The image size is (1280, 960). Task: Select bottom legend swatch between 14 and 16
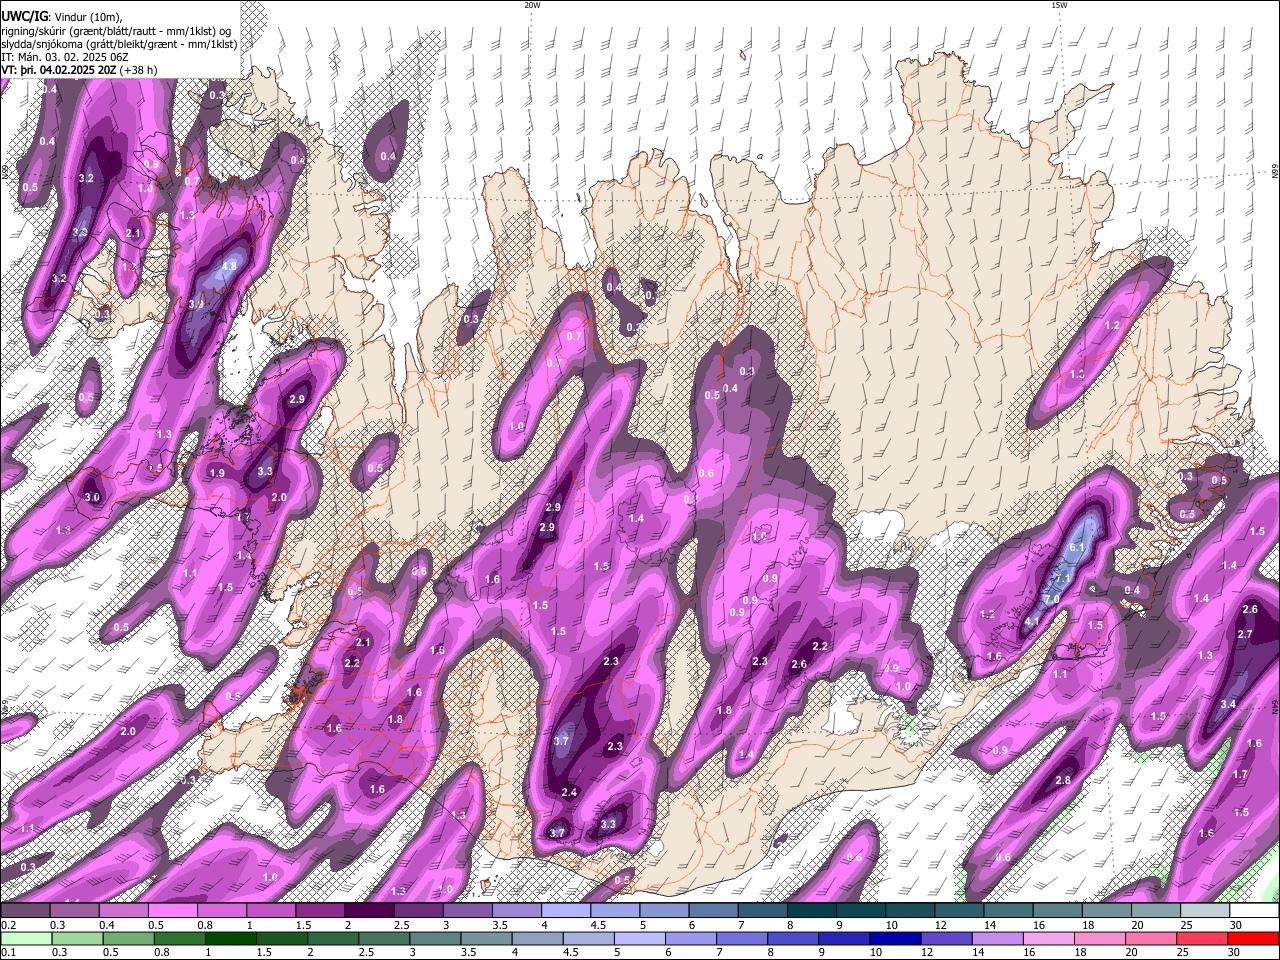997,938
